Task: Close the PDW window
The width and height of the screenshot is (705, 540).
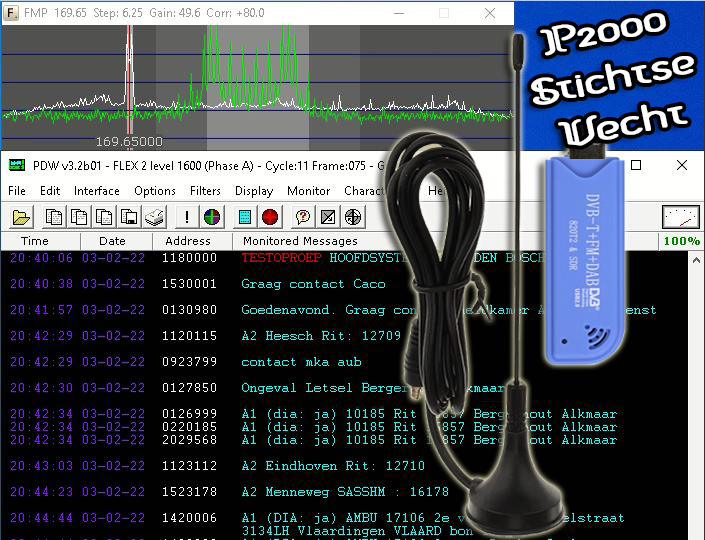Action: pyautogui.click(x=682, y=165)
